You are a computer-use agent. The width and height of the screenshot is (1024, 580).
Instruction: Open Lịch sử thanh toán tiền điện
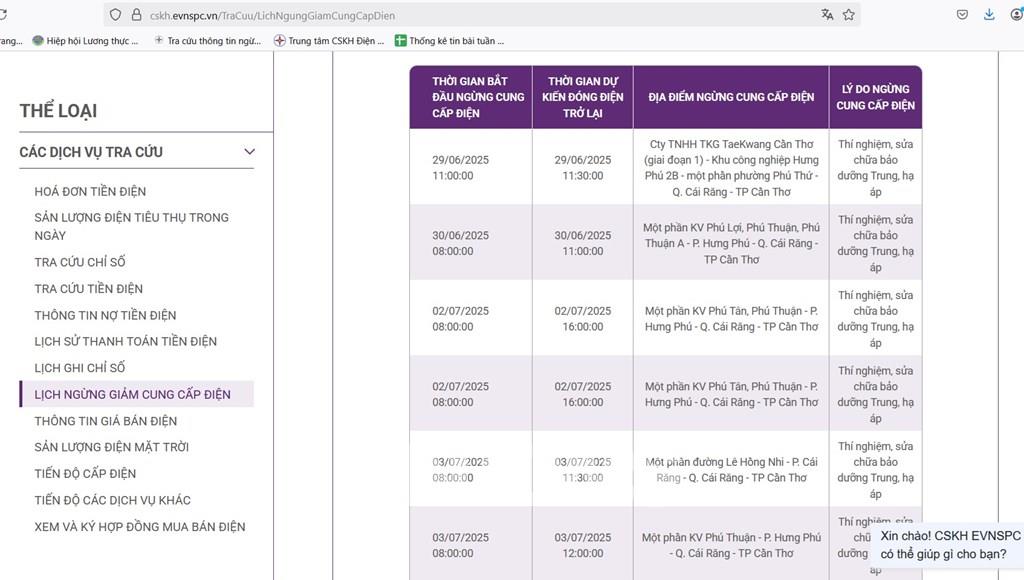125,341
